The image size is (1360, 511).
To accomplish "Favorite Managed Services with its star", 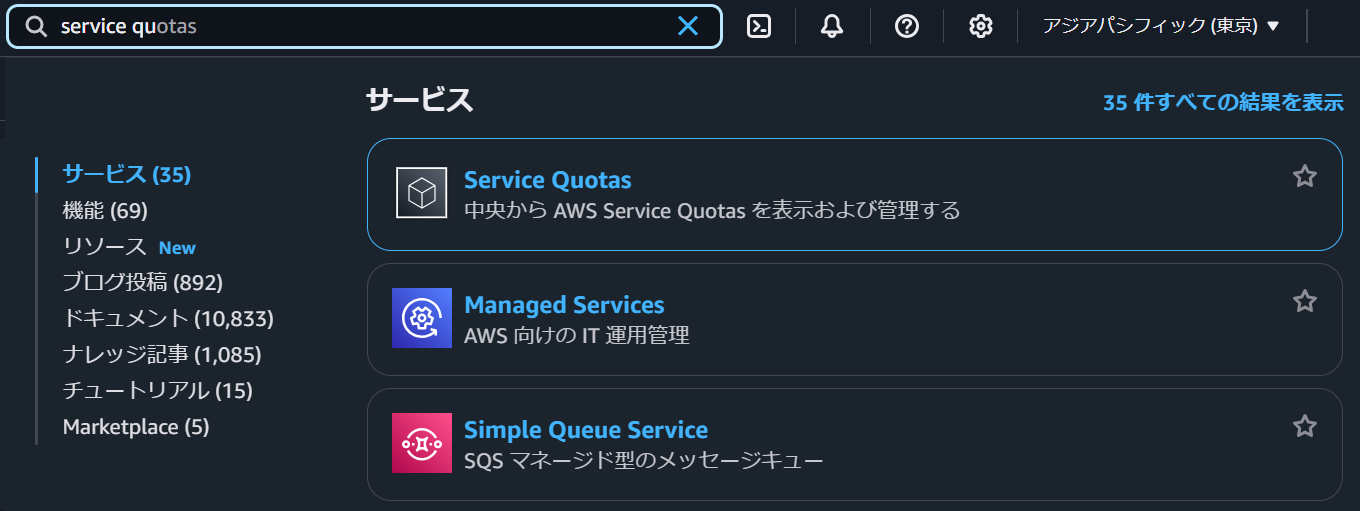I will tap(1305, 301).
